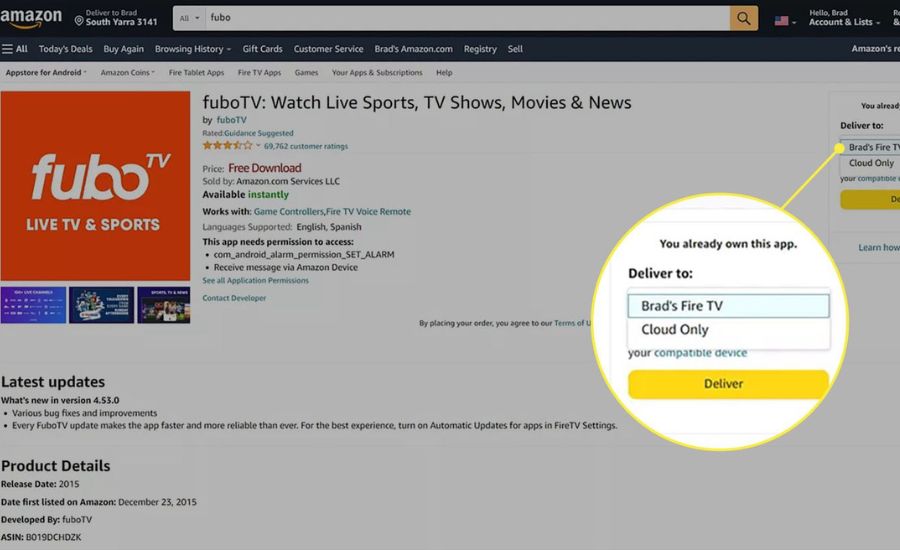Click the Game Controllers link
This screenshot has height=550, width=900.
(x=289, y=211)
